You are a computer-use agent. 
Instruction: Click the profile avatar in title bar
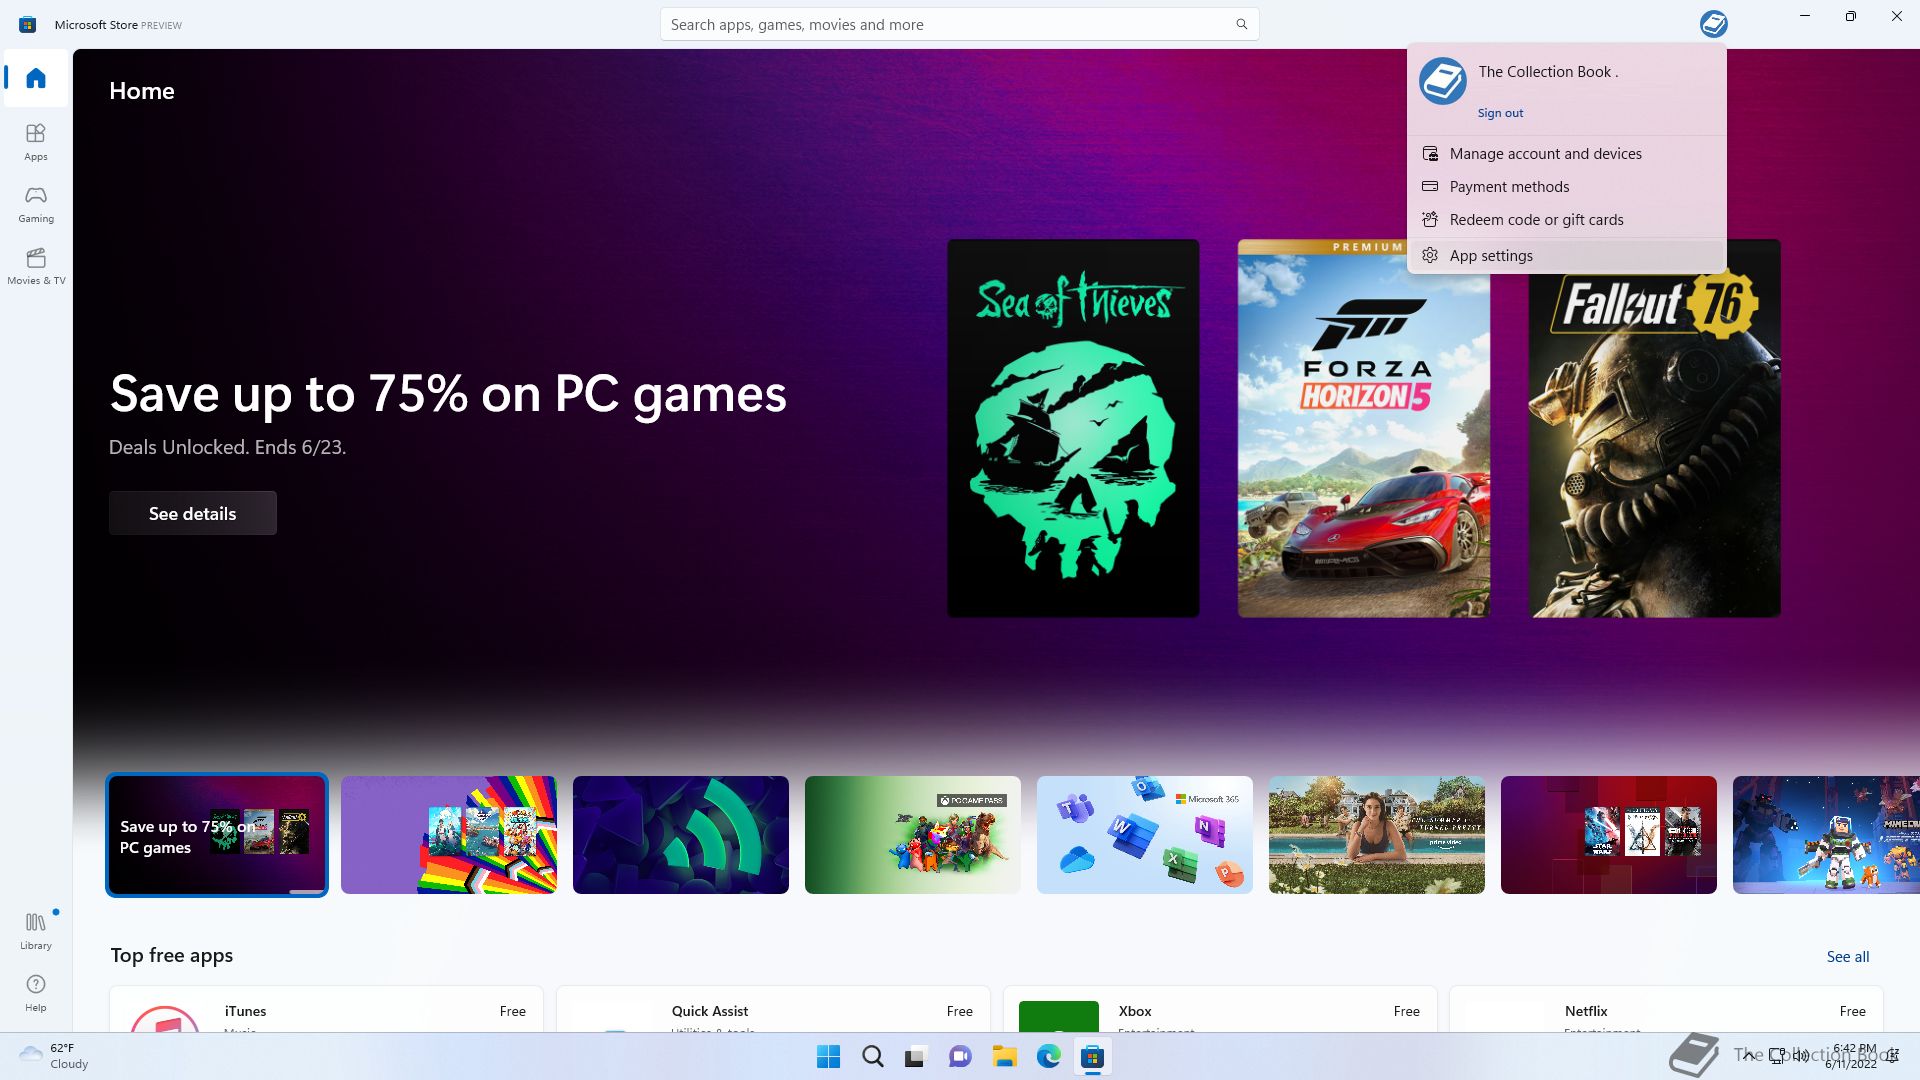(1713, 24)
